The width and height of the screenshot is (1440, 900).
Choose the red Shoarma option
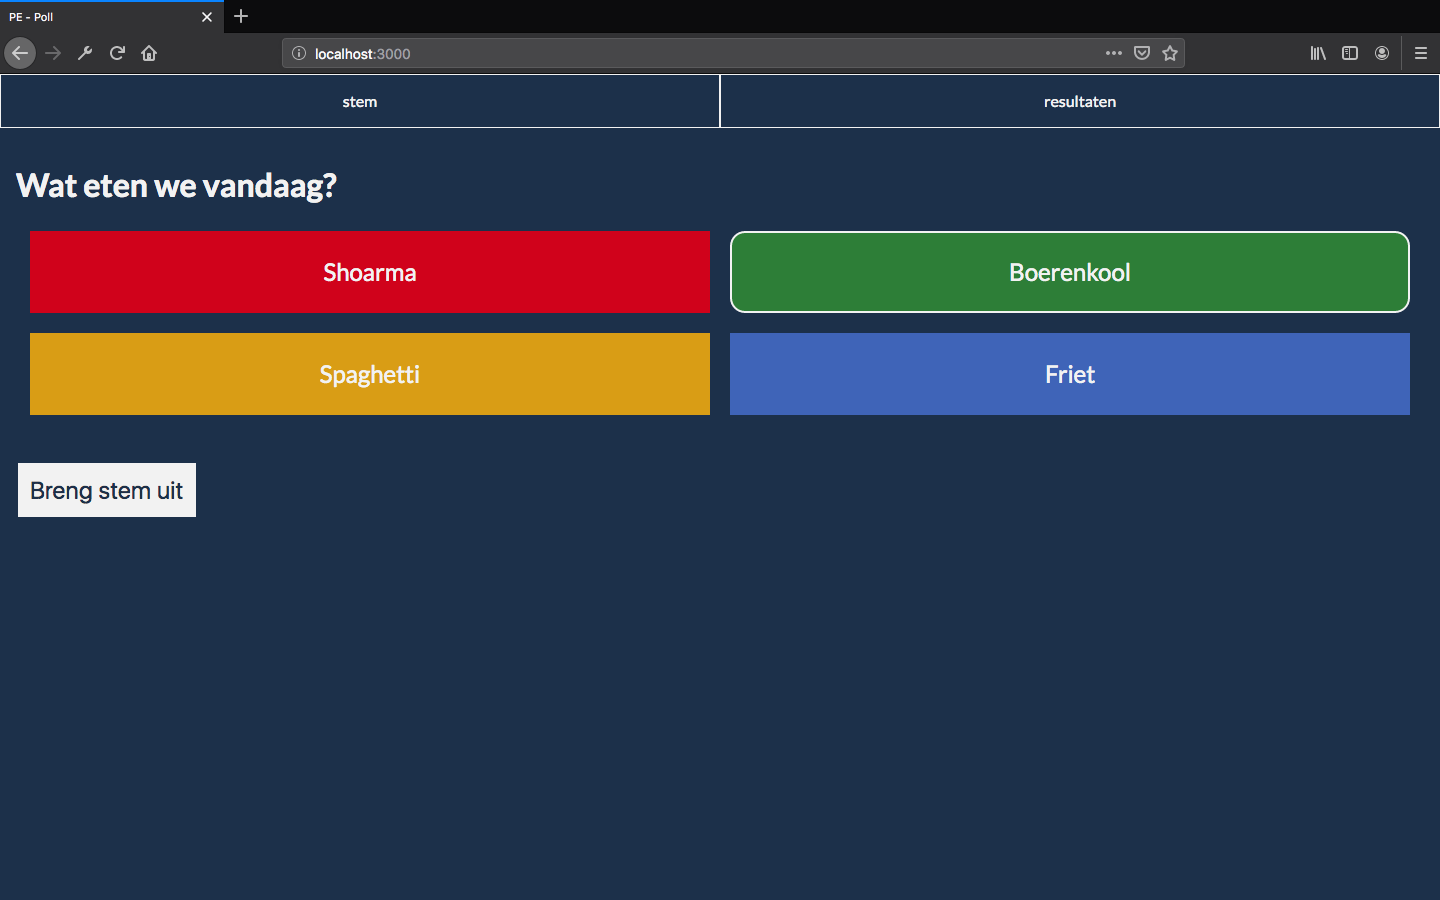(x=370, y=272)
